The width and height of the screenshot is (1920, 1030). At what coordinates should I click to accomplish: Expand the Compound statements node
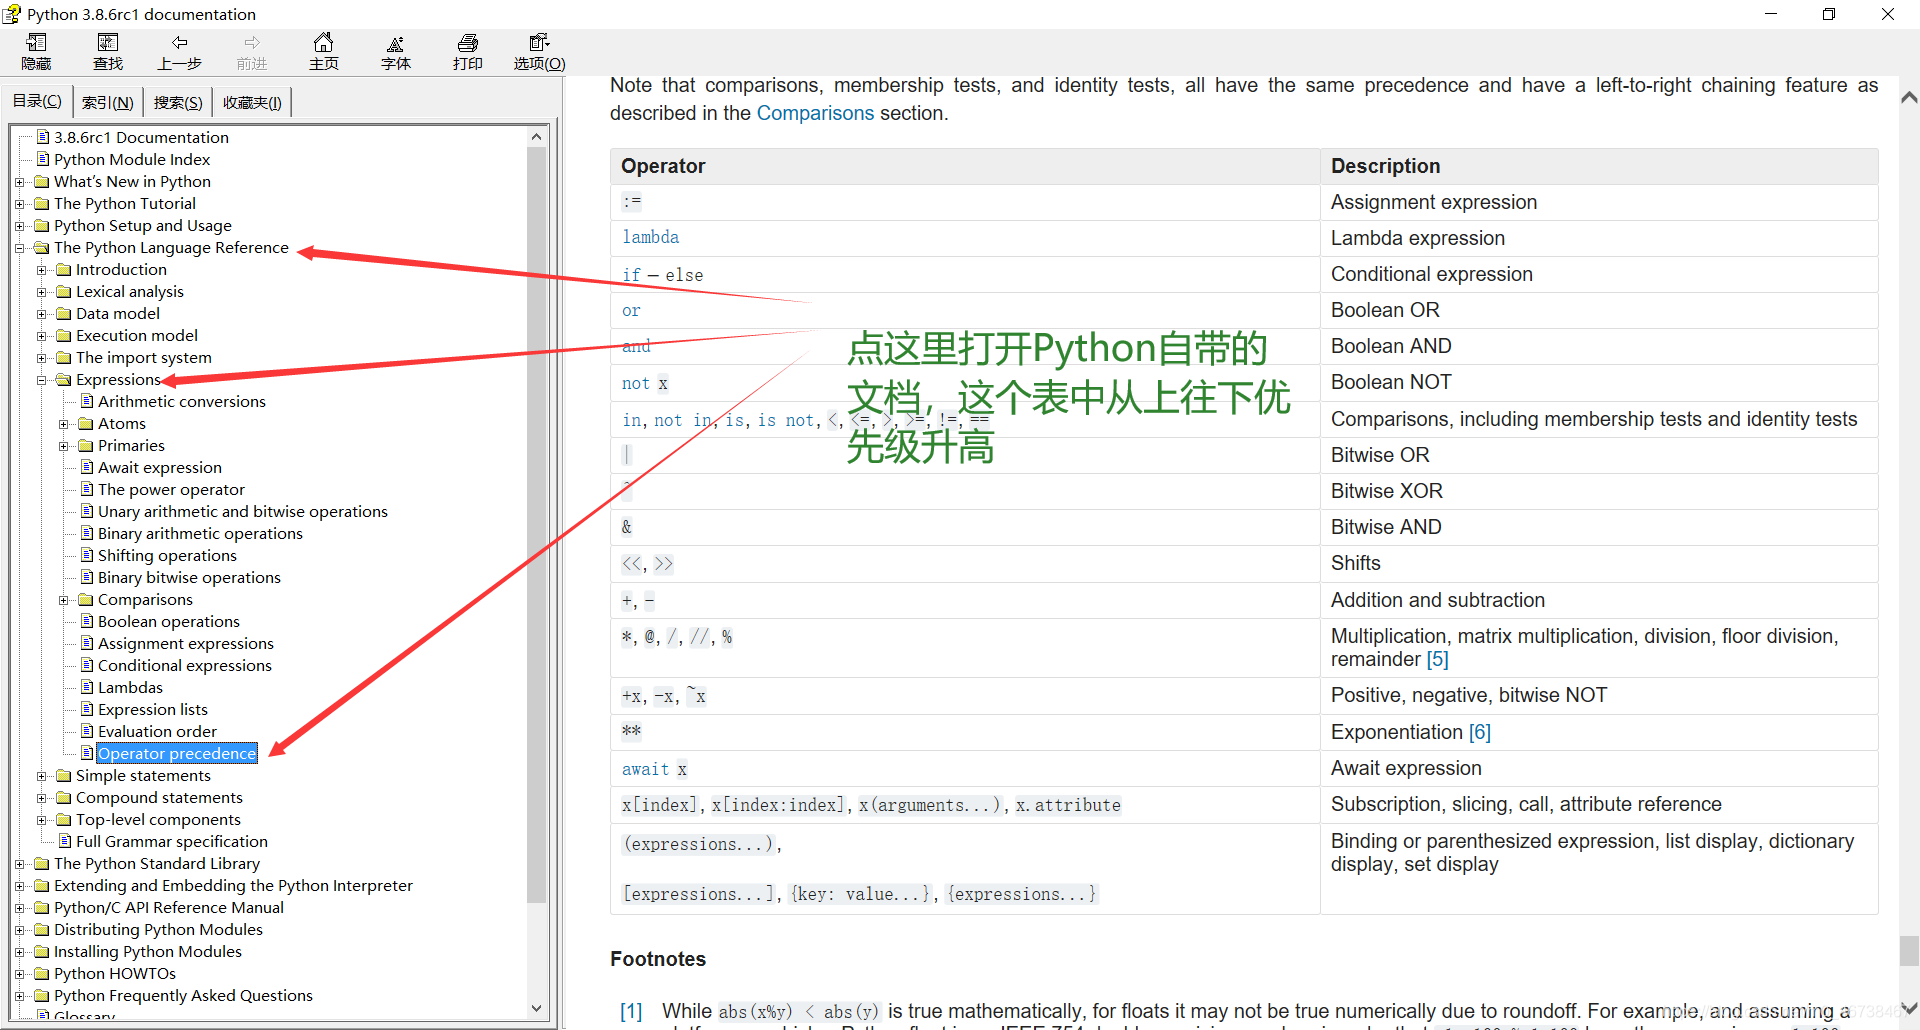(41, 798)
